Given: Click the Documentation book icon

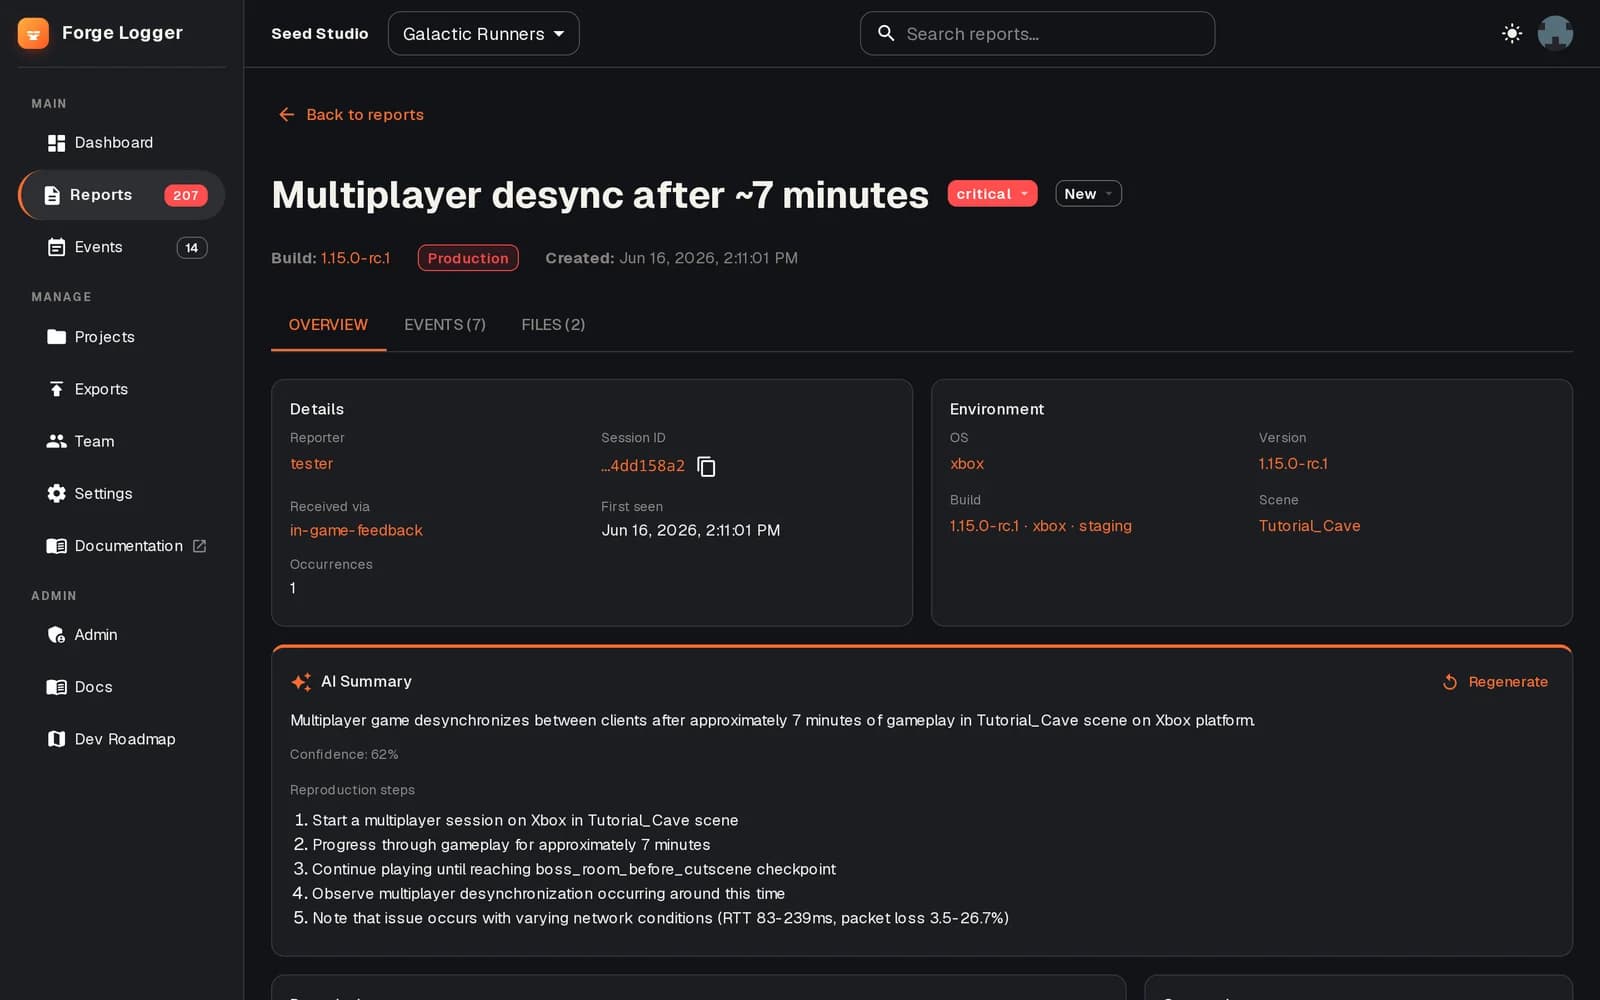Looking at the screenshot, I should [56, 546].
